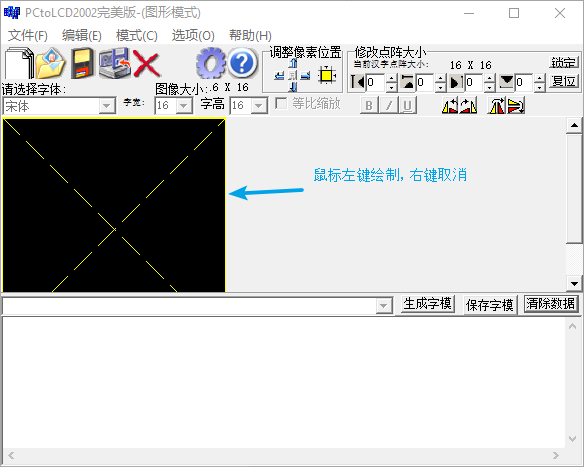
Task: Save using the floppy disk icon
Action: (x=82, y=63)
